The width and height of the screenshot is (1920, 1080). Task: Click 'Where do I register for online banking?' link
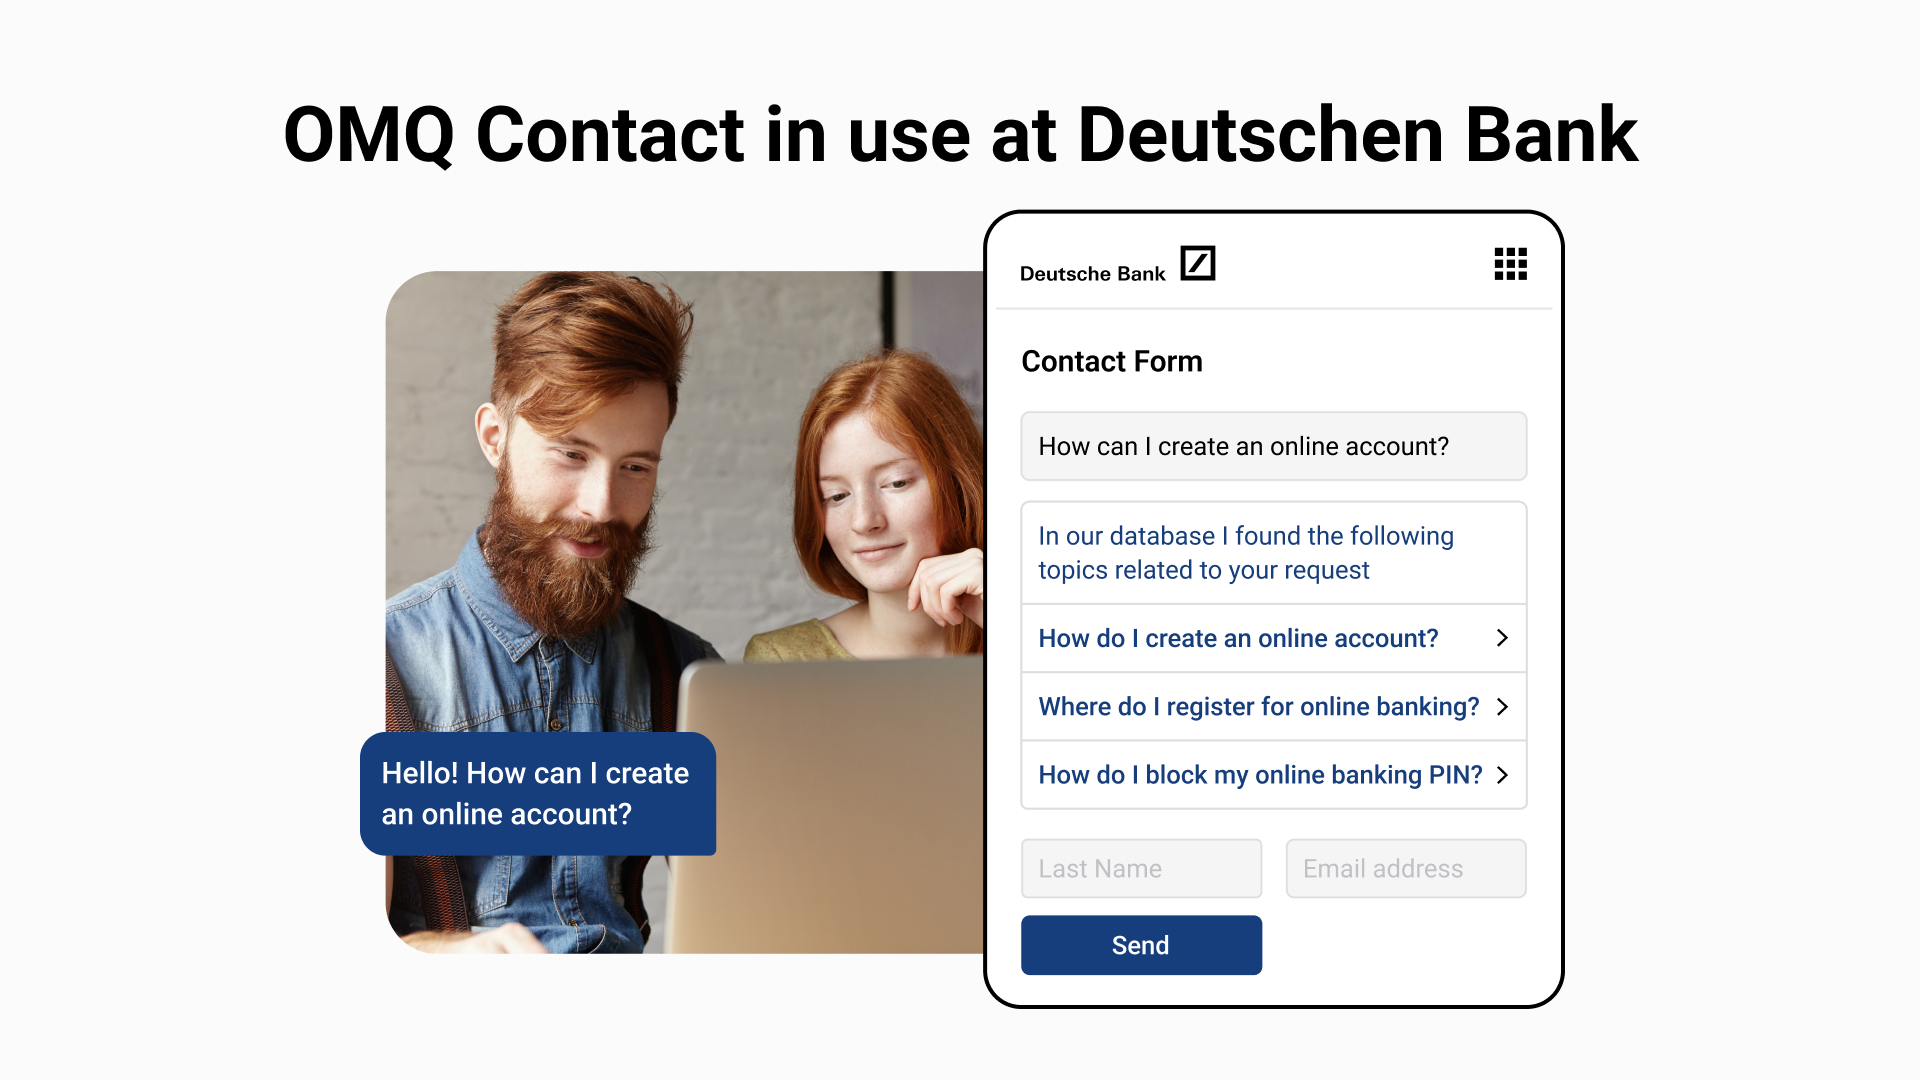(1259, 705)
